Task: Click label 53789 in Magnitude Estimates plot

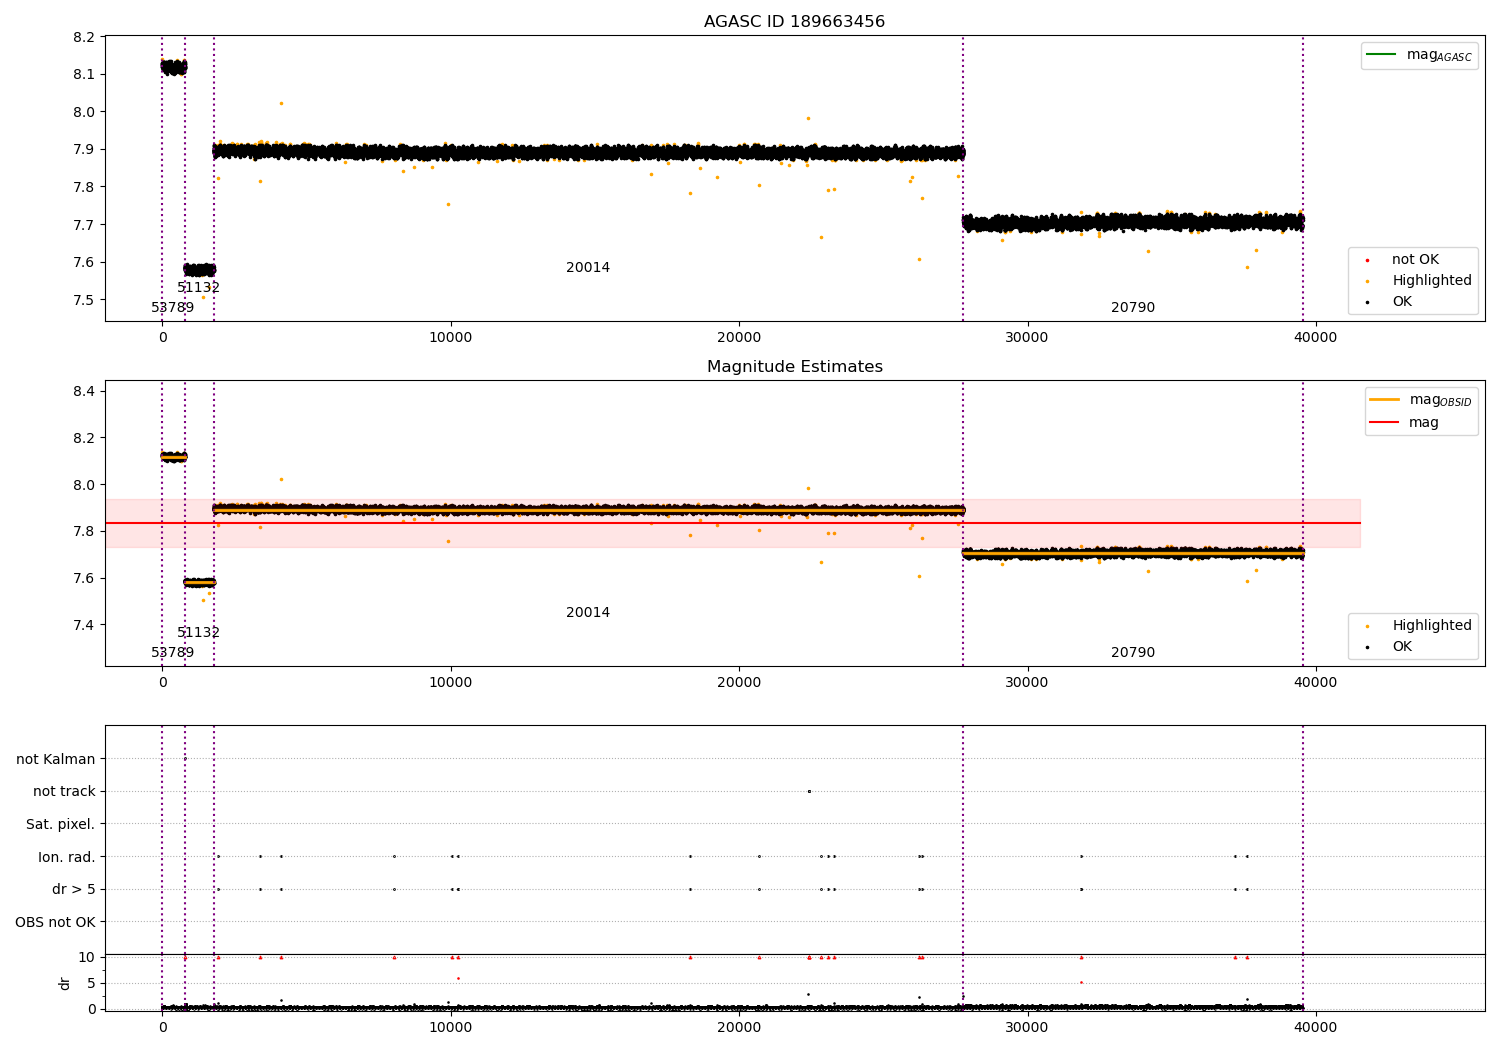Action: click(x=173, y=653)
